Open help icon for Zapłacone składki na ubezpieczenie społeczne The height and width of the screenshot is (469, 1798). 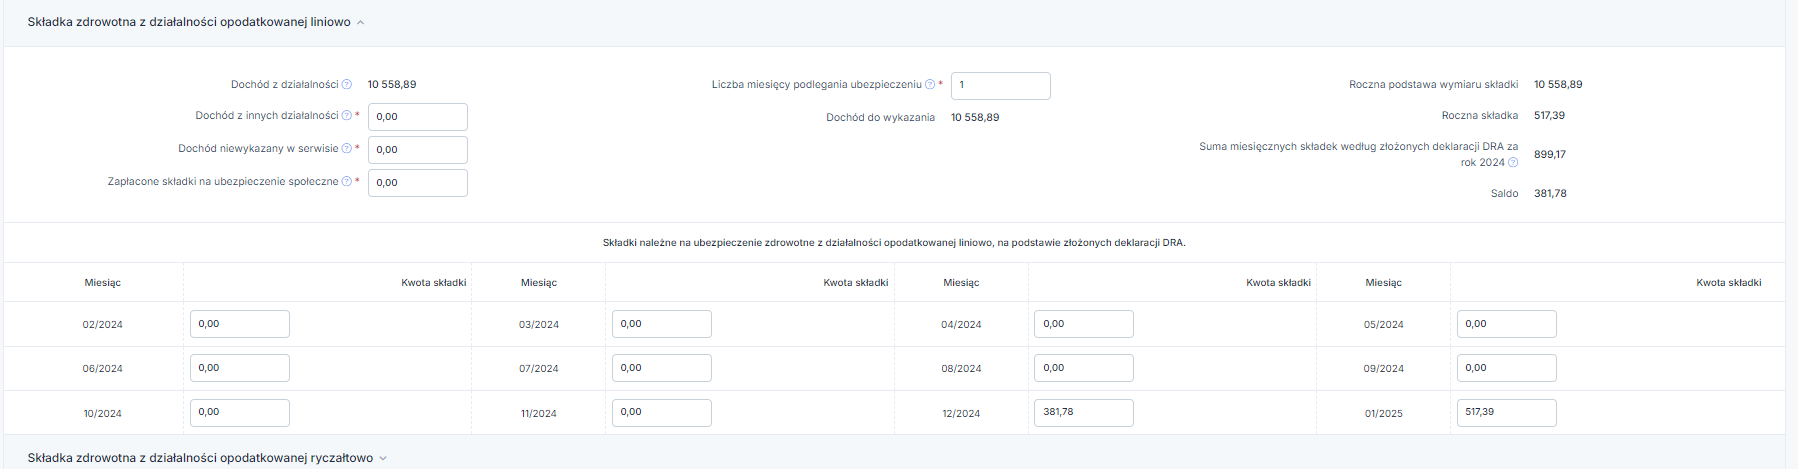pyautogui.click(x=347, y=182)
